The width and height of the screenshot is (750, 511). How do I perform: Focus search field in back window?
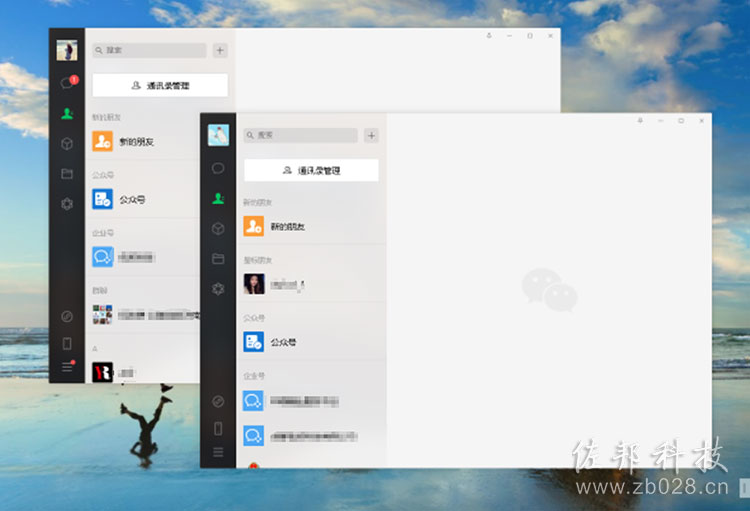(x=149, y=50)
